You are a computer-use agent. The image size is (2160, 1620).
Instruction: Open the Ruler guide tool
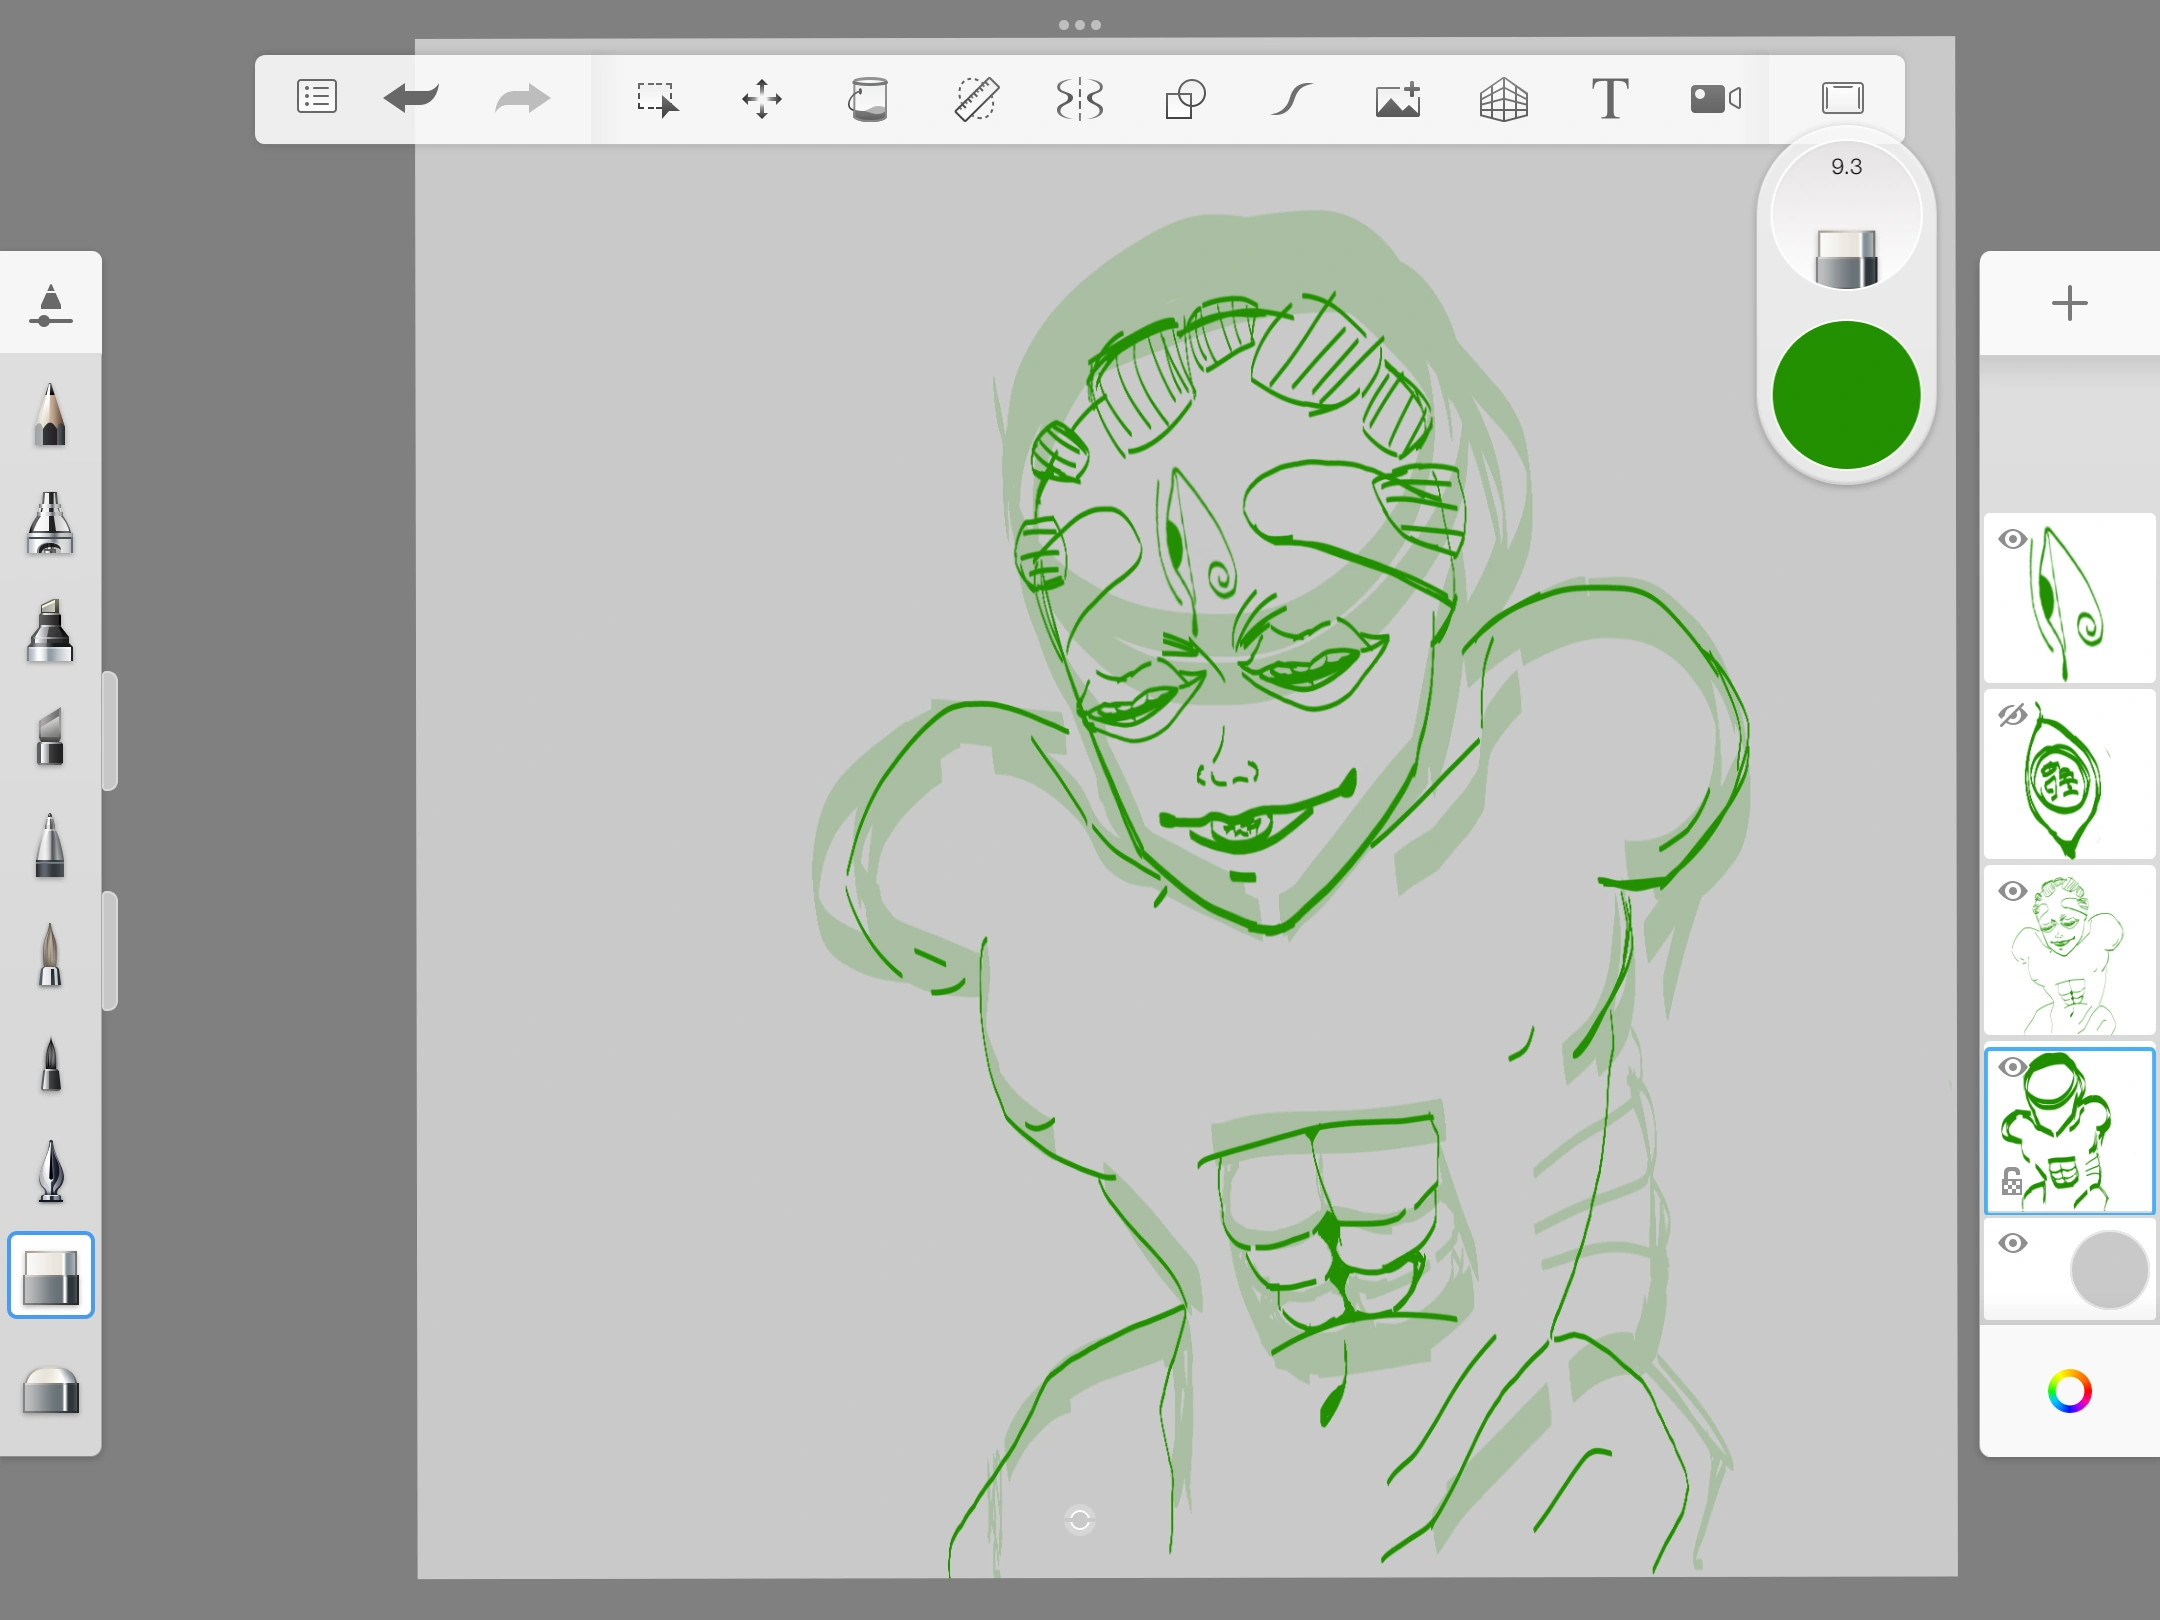(x=975, y=99)
